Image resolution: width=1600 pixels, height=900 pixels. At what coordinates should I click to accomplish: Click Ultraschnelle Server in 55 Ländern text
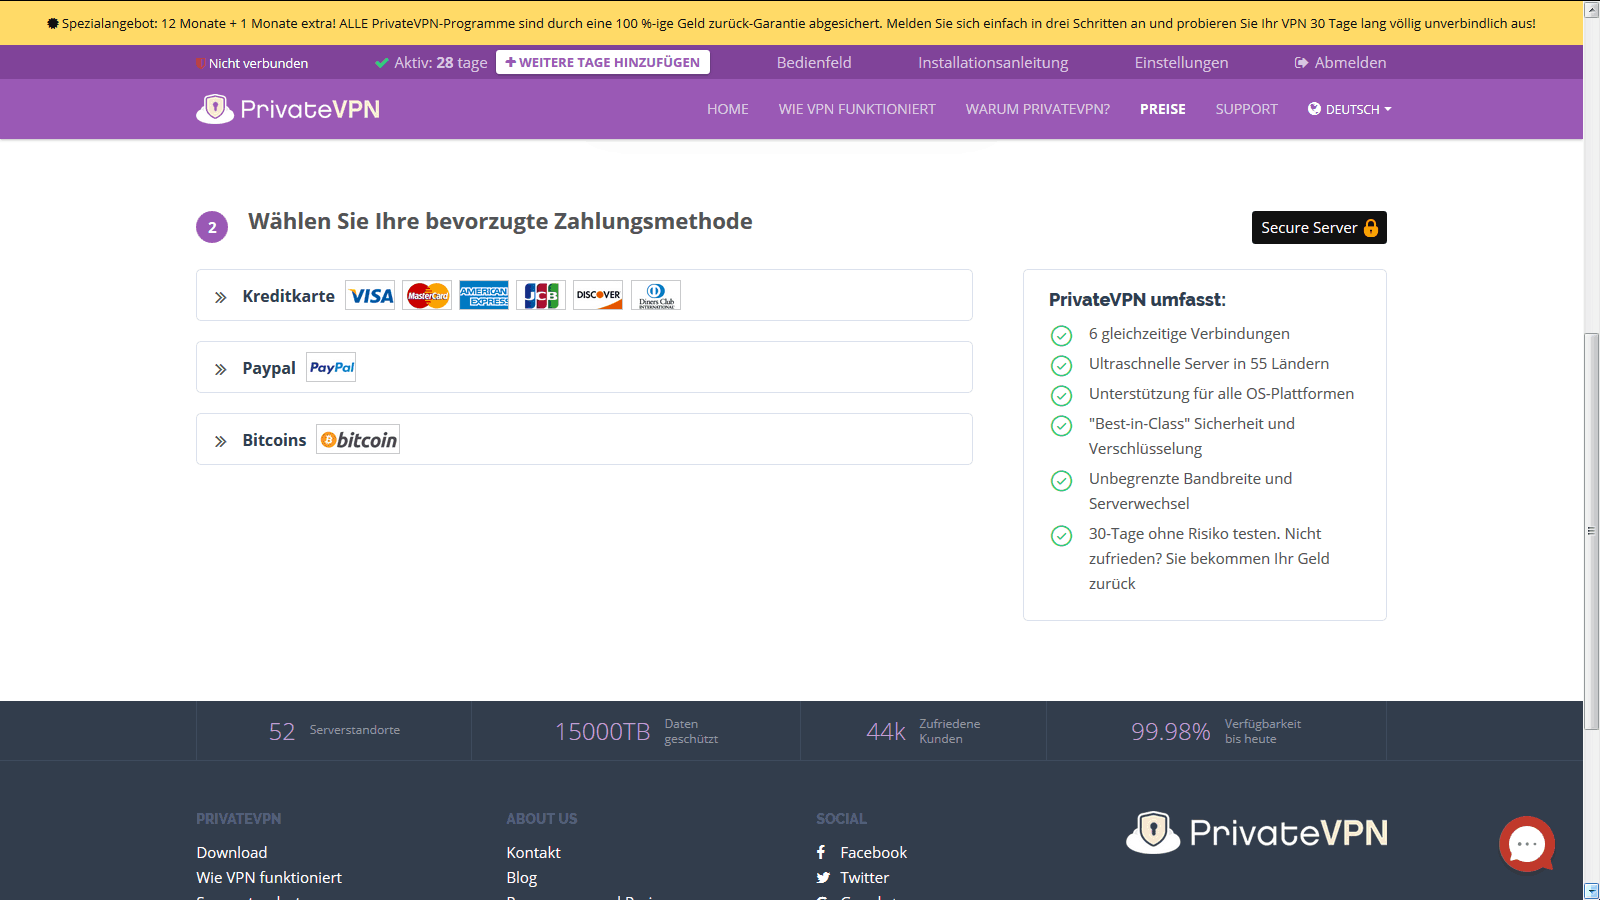coord(1209,363)
